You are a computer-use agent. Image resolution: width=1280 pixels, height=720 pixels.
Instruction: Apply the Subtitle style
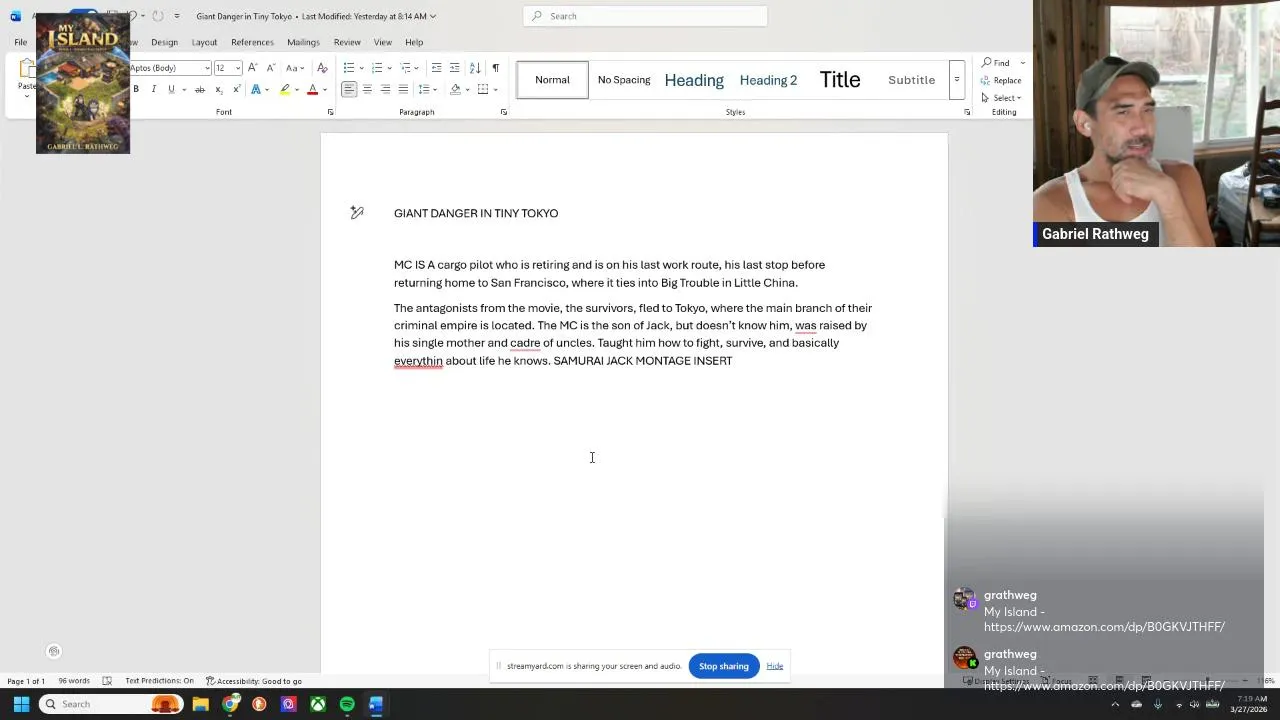[912, 80]
